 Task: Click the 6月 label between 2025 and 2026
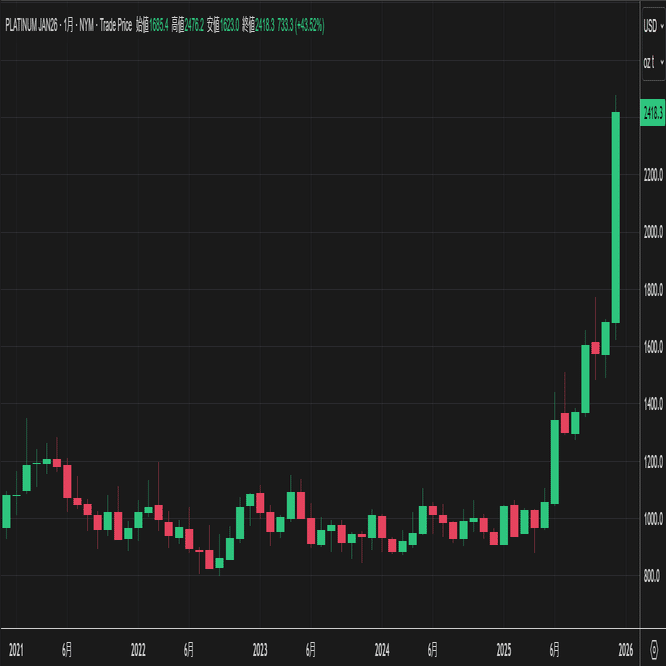[554, 650]
